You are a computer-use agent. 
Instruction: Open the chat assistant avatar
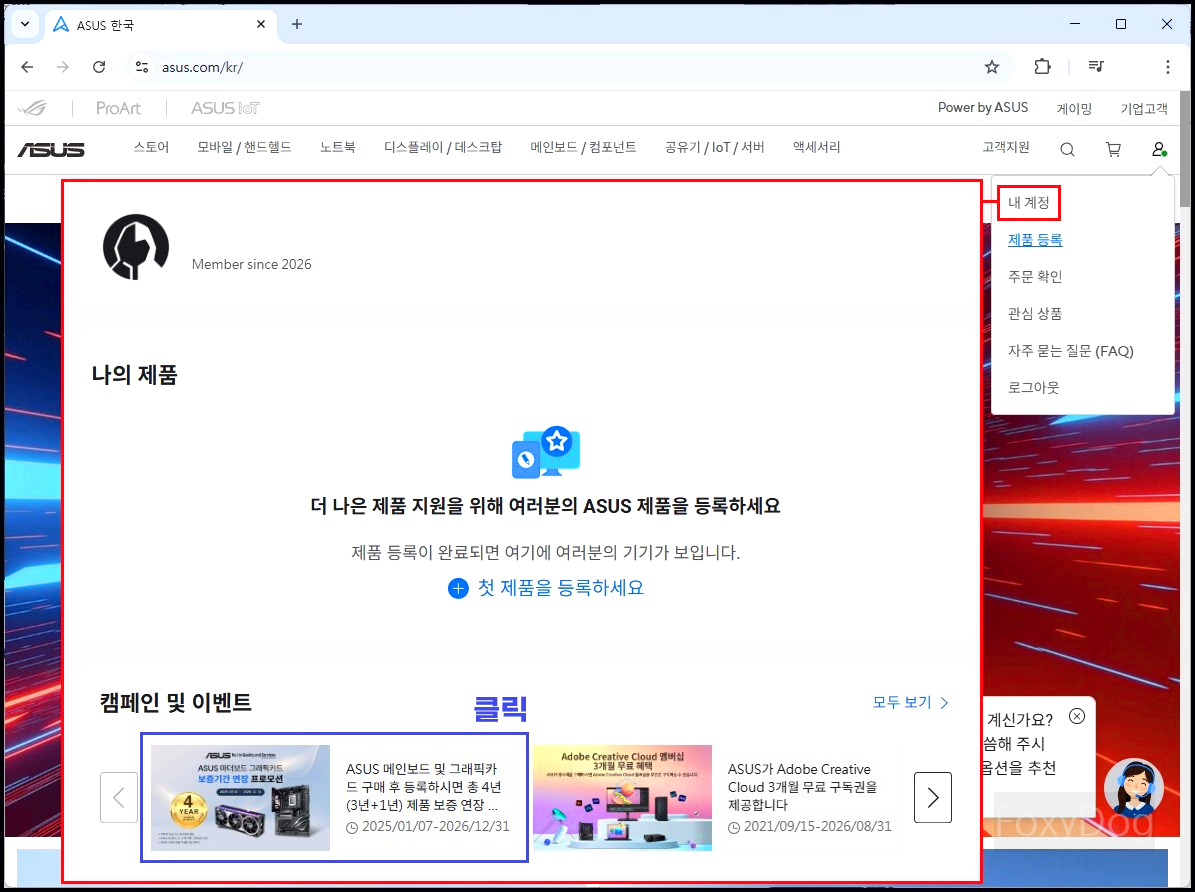1134,788
